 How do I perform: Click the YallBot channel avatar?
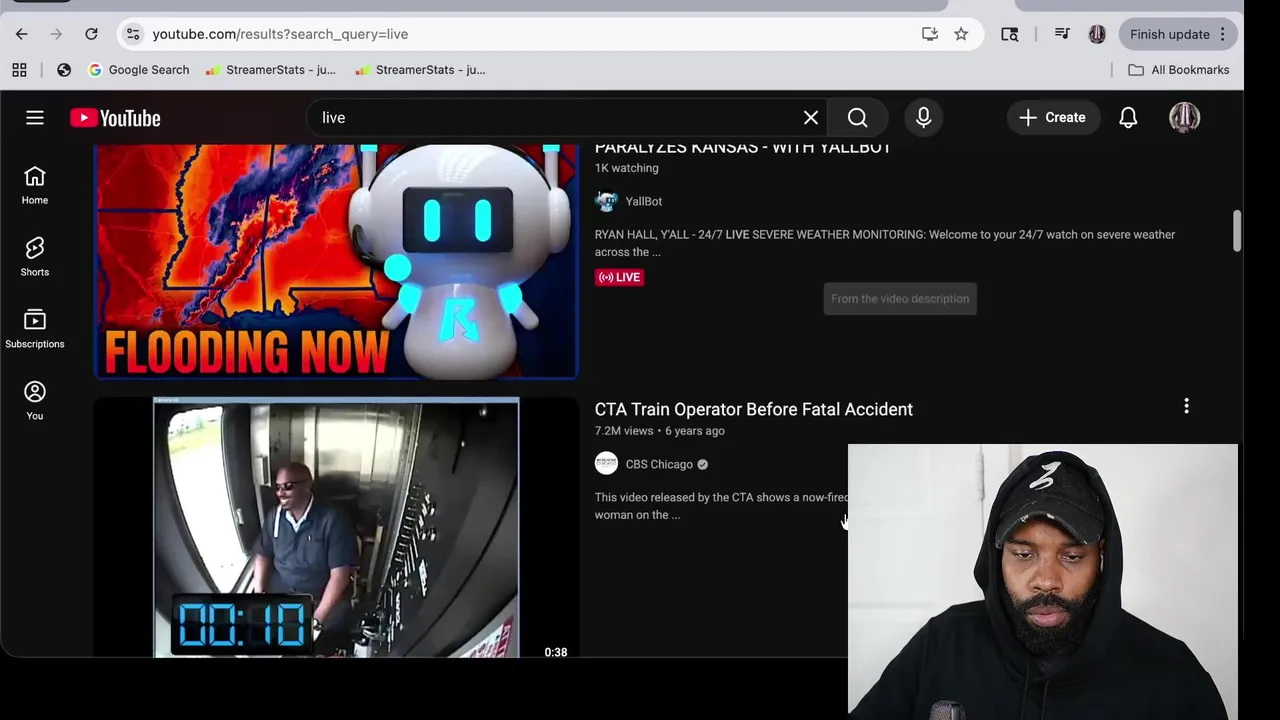tap(606, 201)
